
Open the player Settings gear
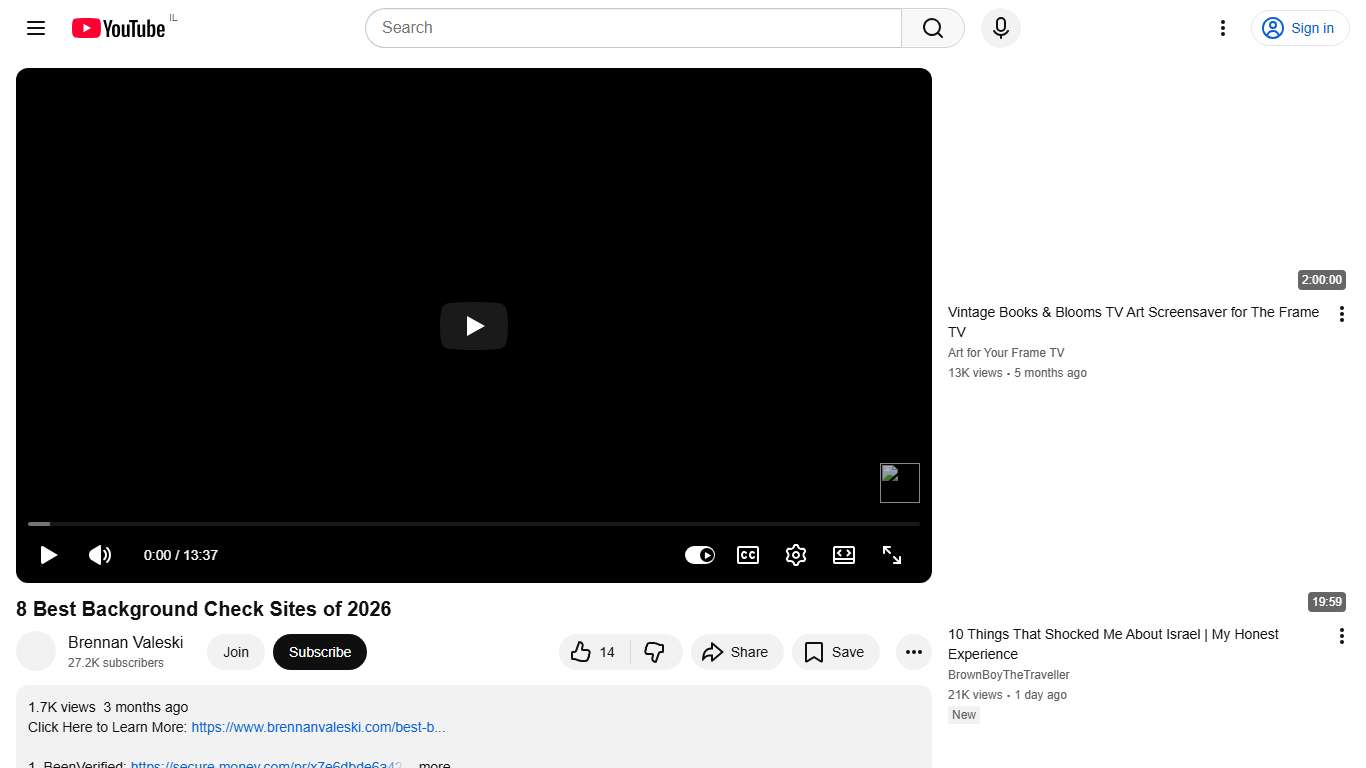pos(796,555)
